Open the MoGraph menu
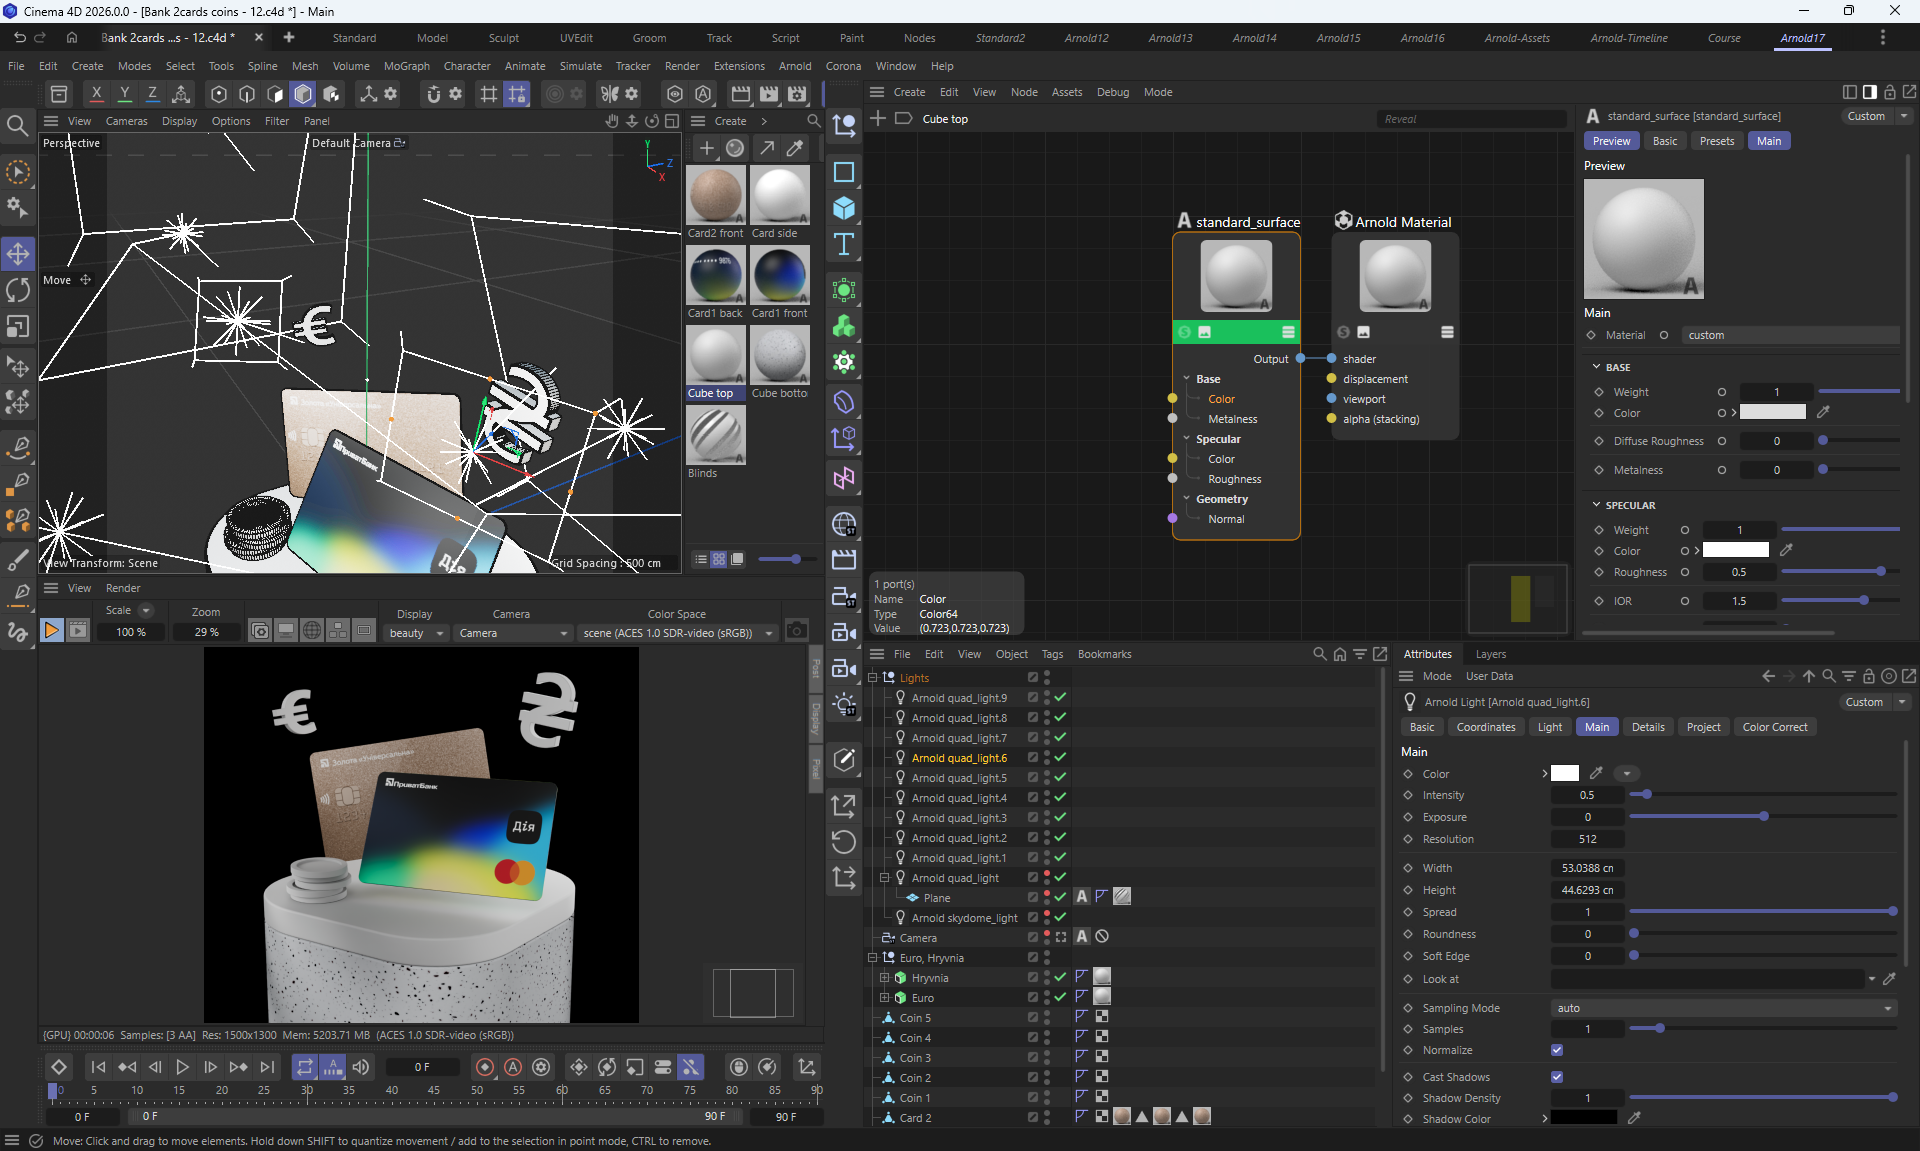Image resolution: width=1920 pixels, height=1151 pixels. pos(406,66)
